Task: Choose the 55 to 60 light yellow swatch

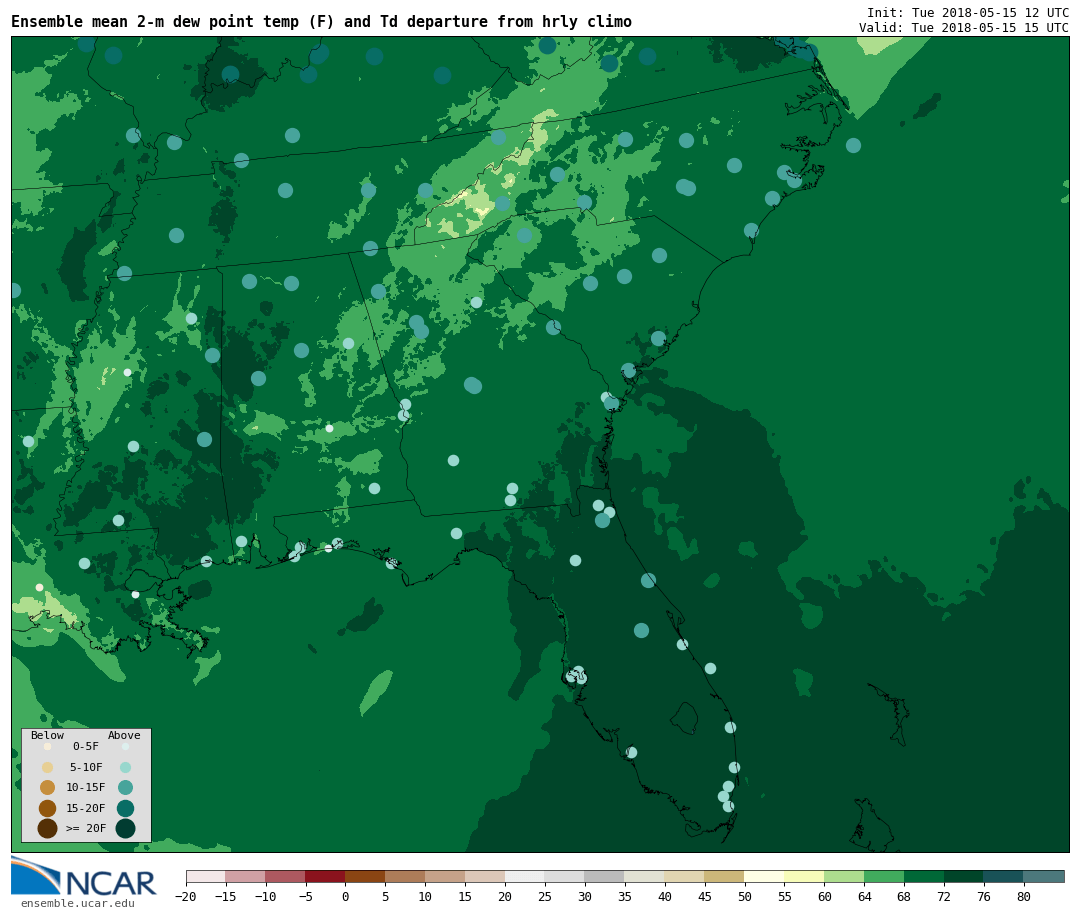Action: pyautogui.click(x=805, y=876)
